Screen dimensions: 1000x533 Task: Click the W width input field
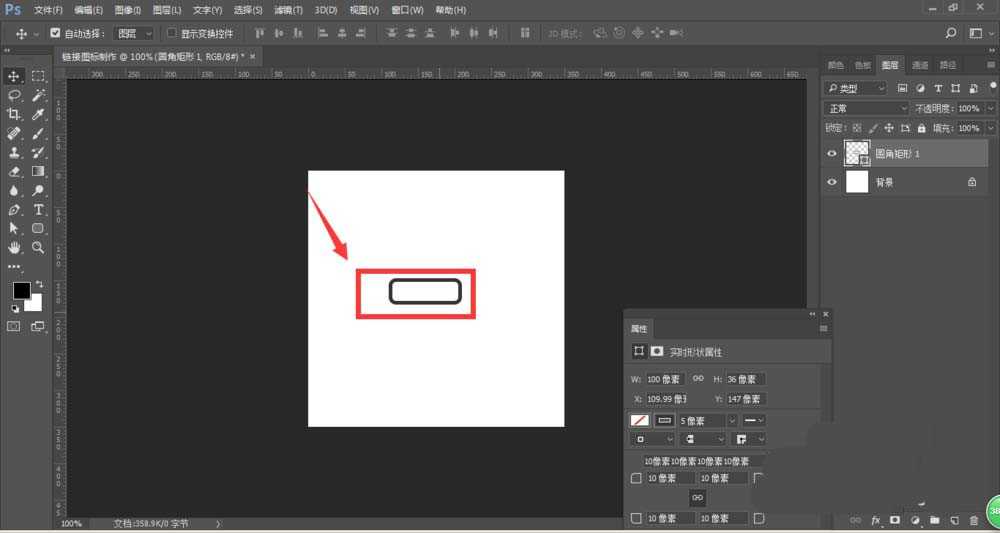663,379
